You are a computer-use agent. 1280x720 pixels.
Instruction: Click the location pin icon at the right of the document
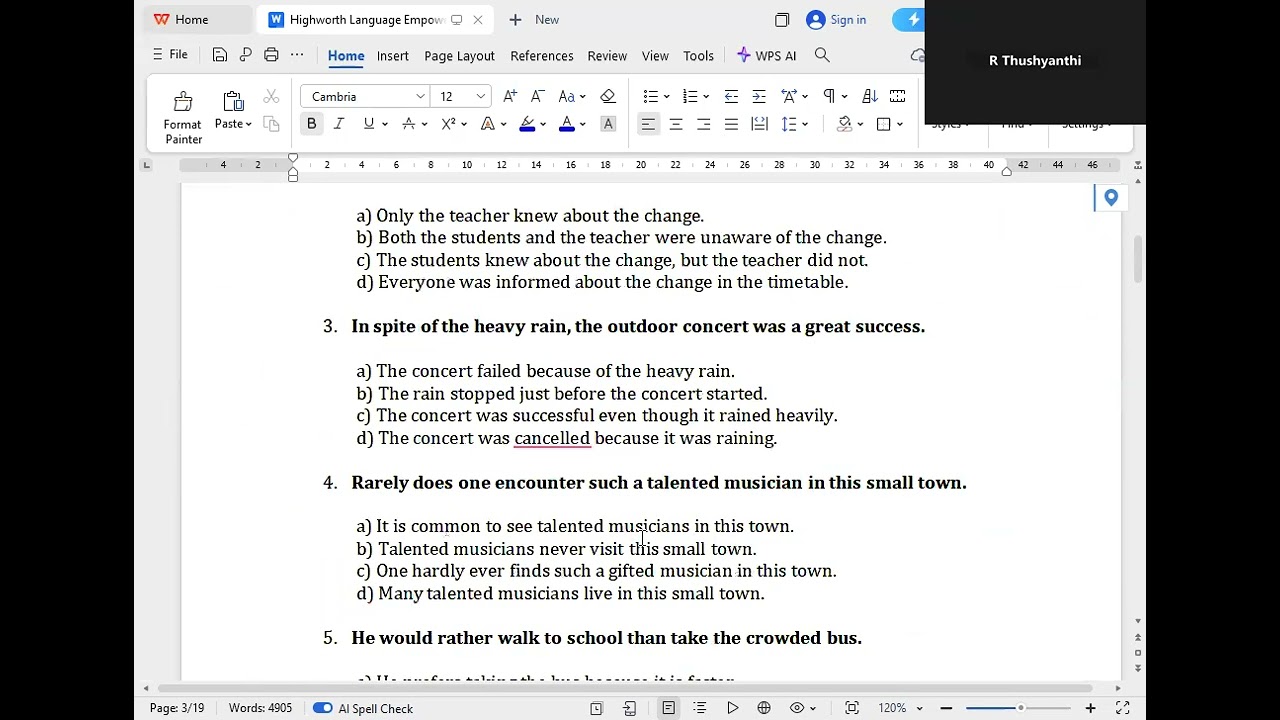[x=1110, y=198]
